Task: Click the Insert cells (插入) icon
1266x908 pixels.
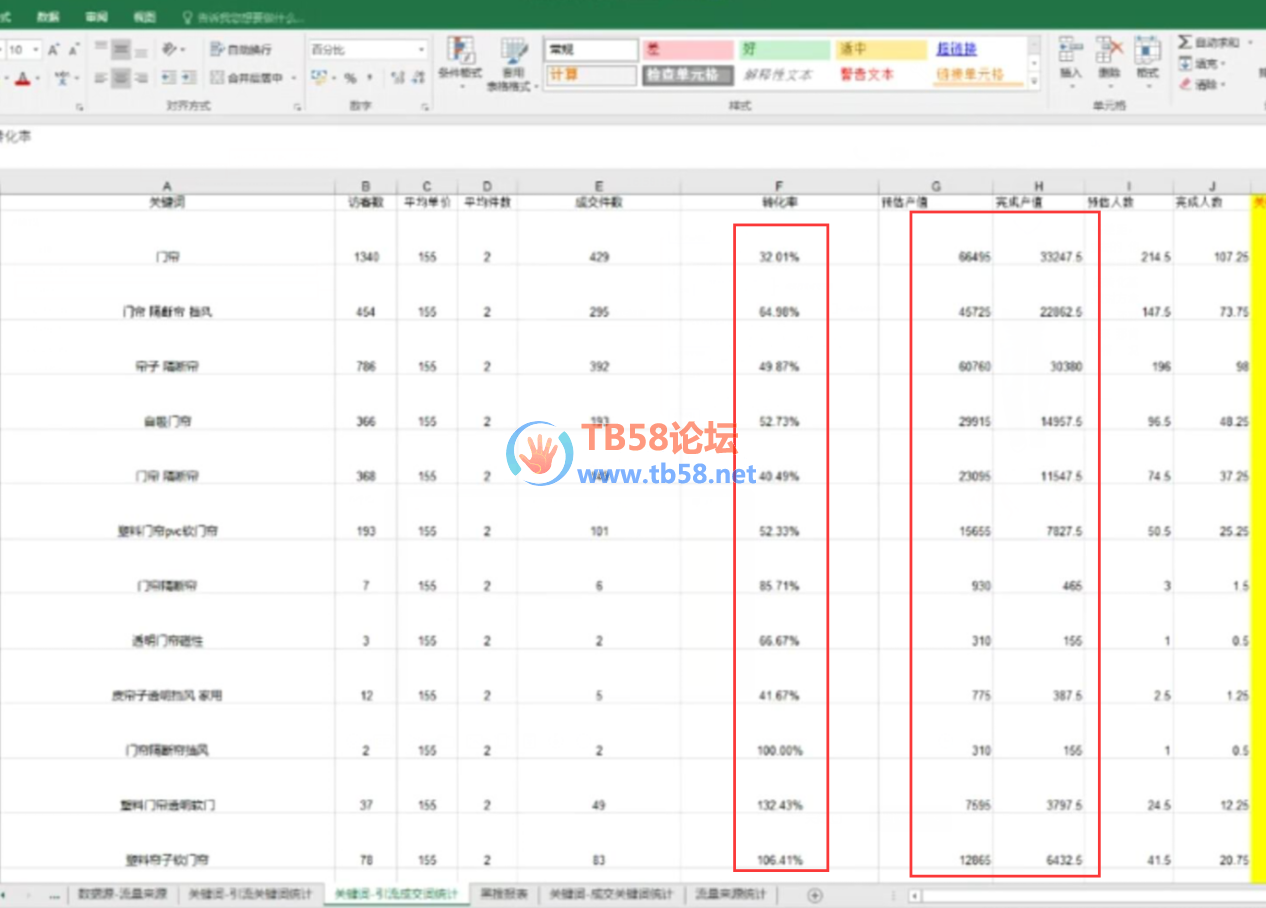Action: point(1070,58)
